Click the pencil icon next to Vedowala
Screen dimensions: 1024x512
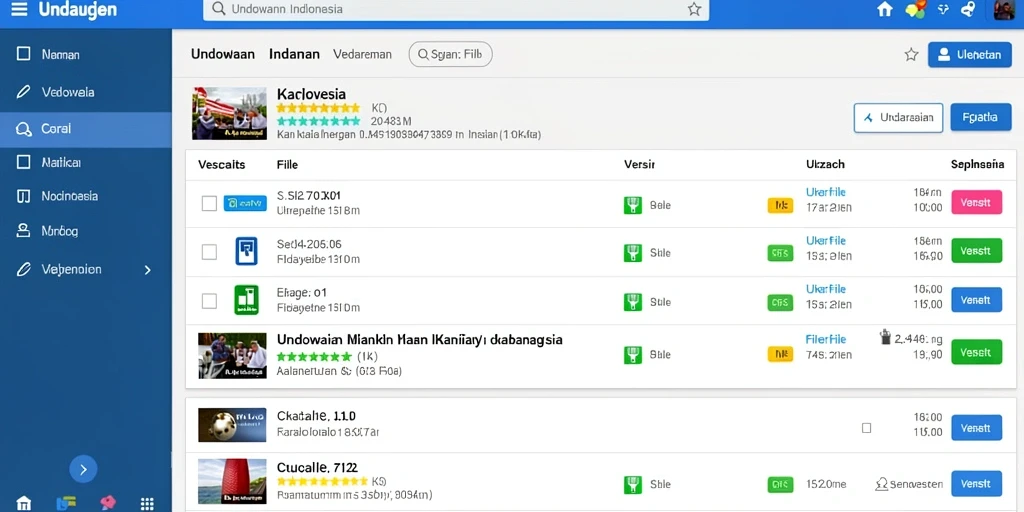pyautogui.click(x=24, y=92)
